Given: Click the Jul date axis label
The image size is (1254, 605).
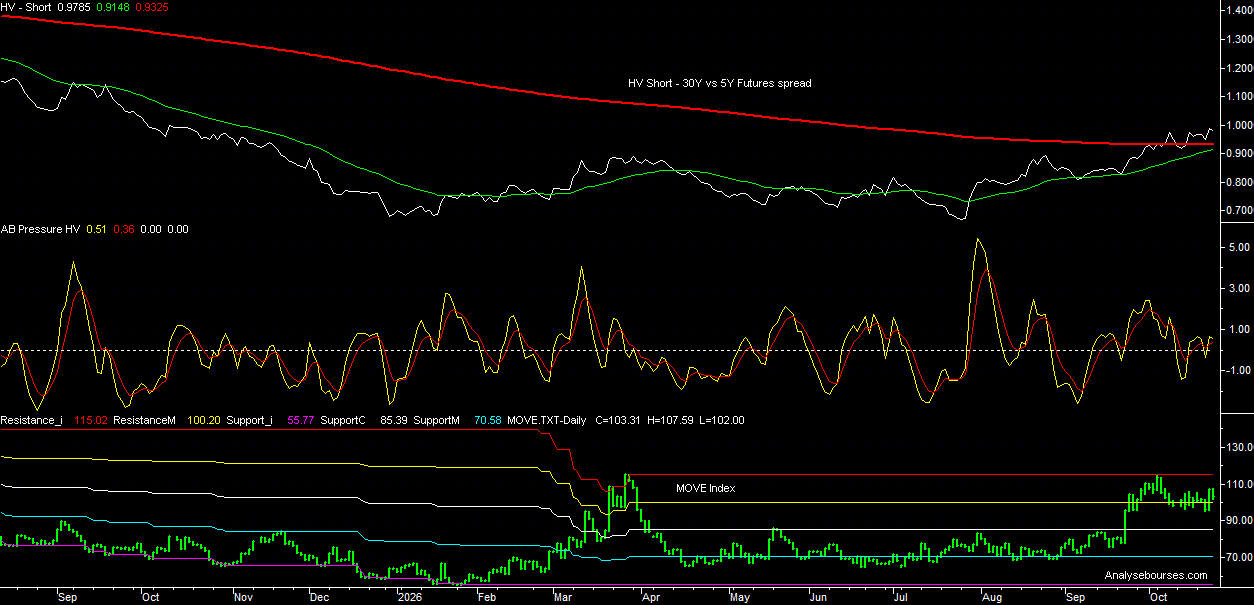Looking at the screenshot, I should (x=900, y=596).
